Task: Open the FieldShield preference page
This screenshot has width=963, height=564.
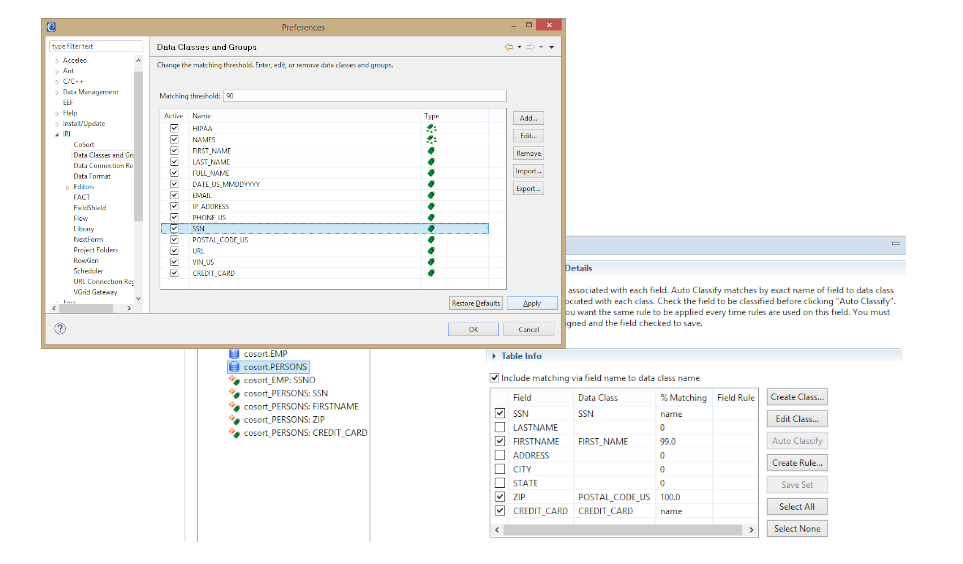Action: [x=90, y=208]
